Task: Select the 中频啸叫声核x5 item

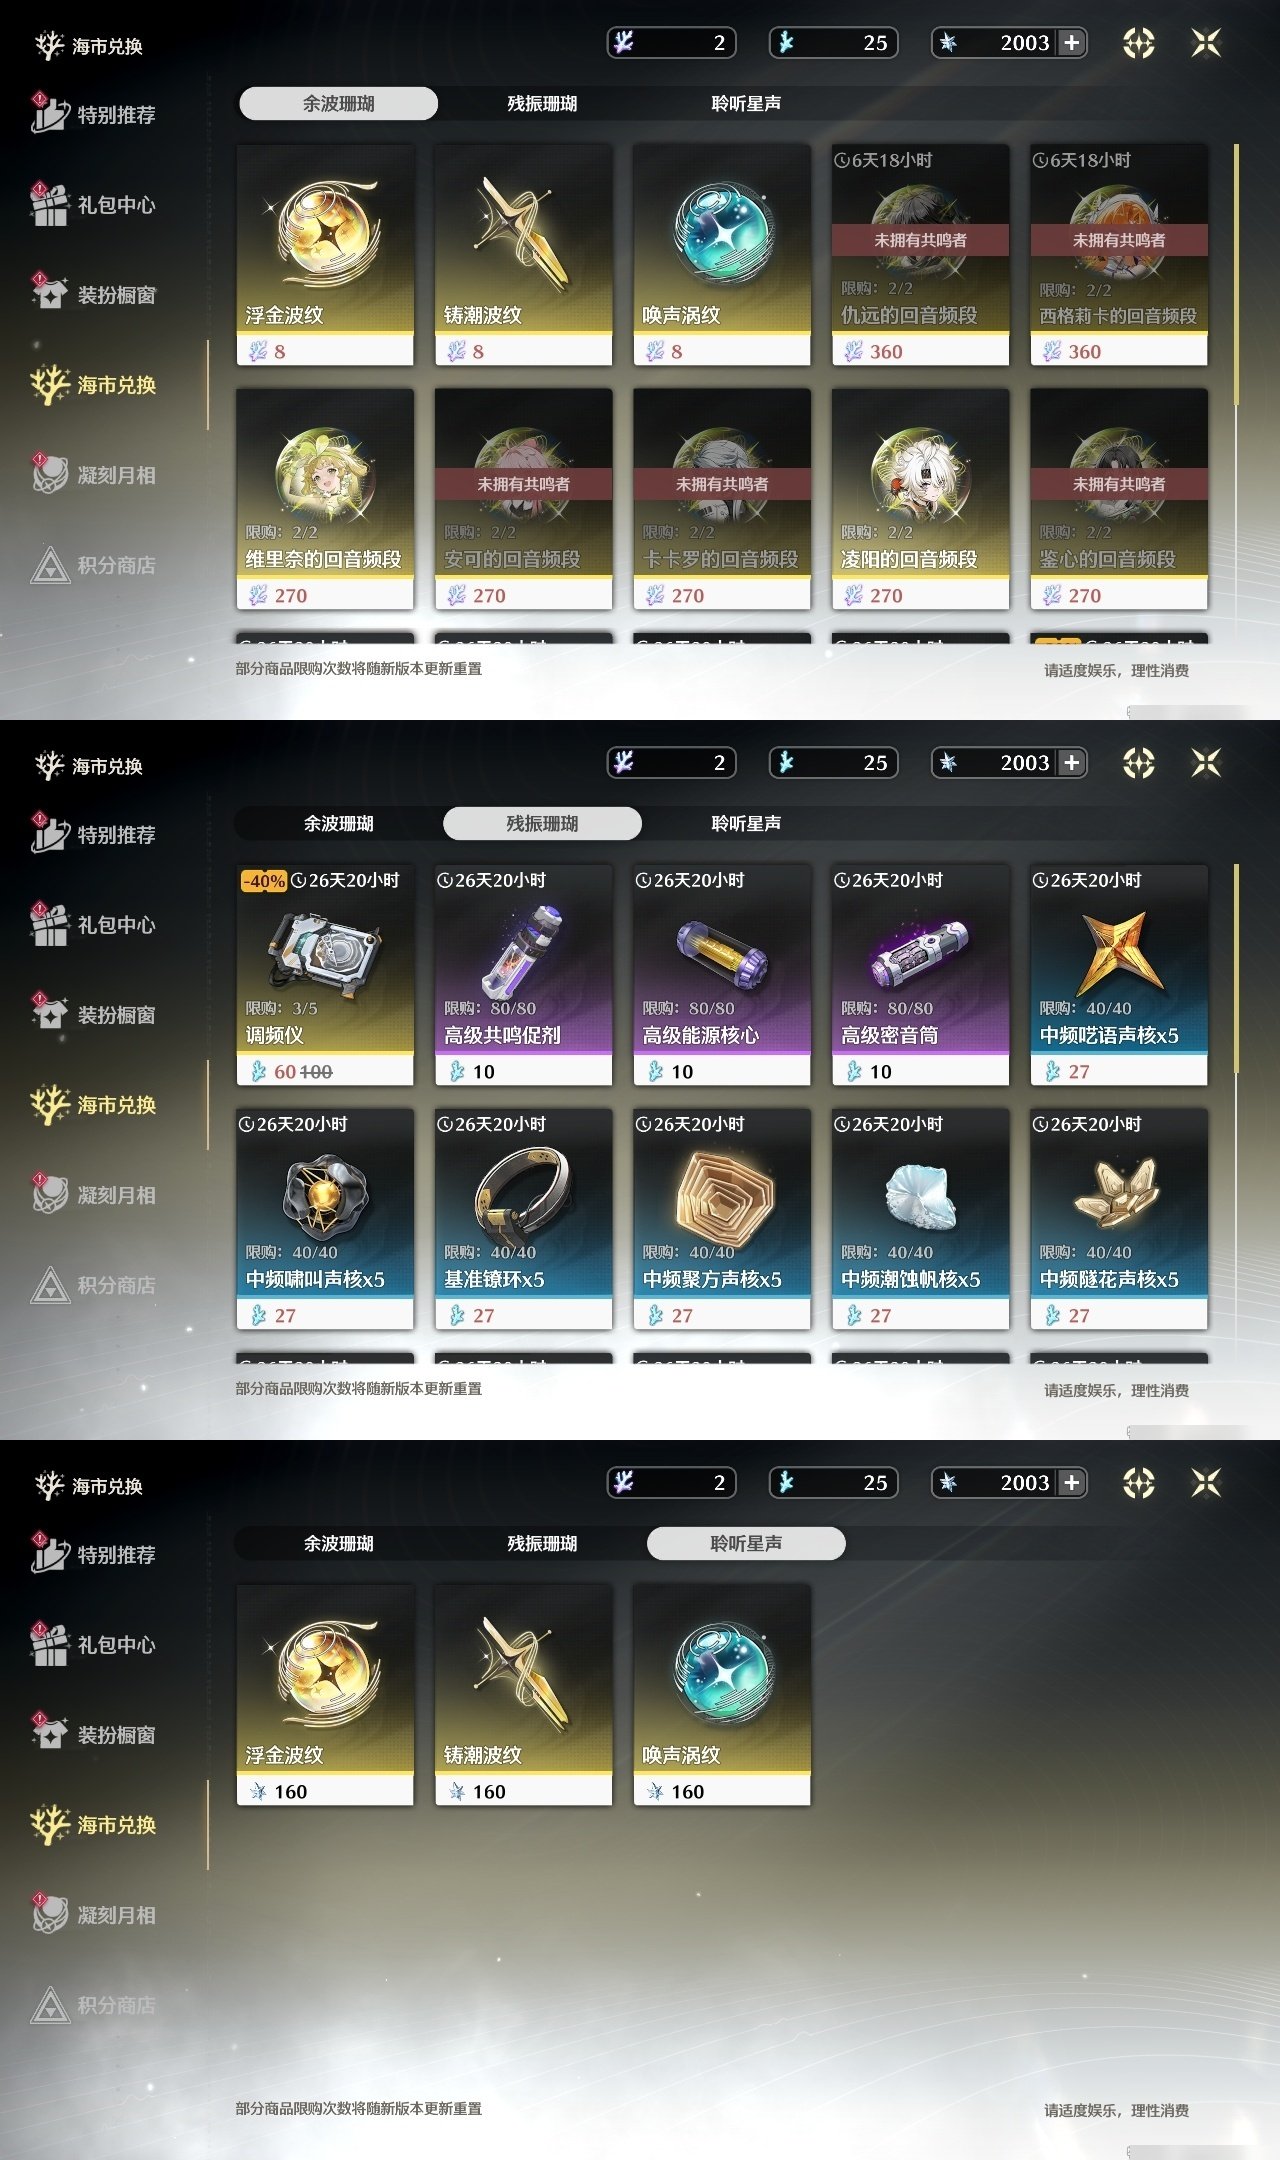Action: tap(325, 1219)
